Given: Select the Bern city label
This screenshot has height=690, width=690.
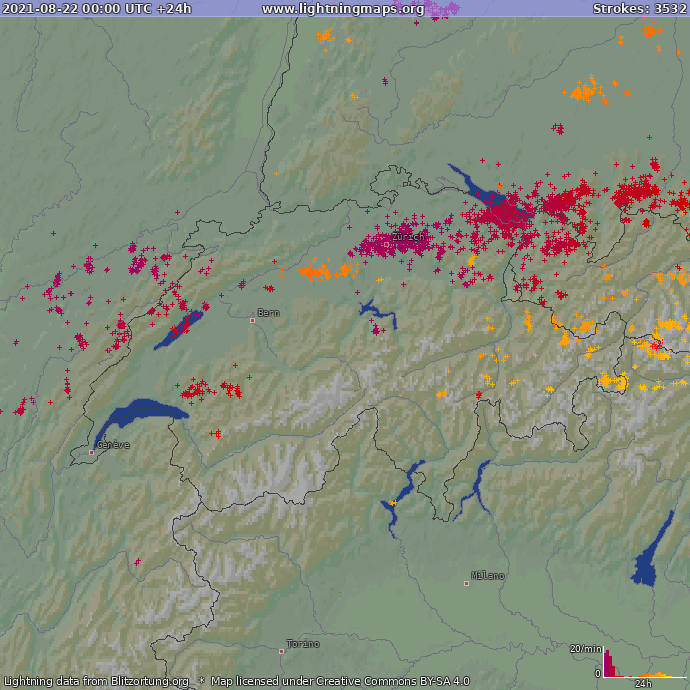Looking at the screenshot, I should 268,313.
